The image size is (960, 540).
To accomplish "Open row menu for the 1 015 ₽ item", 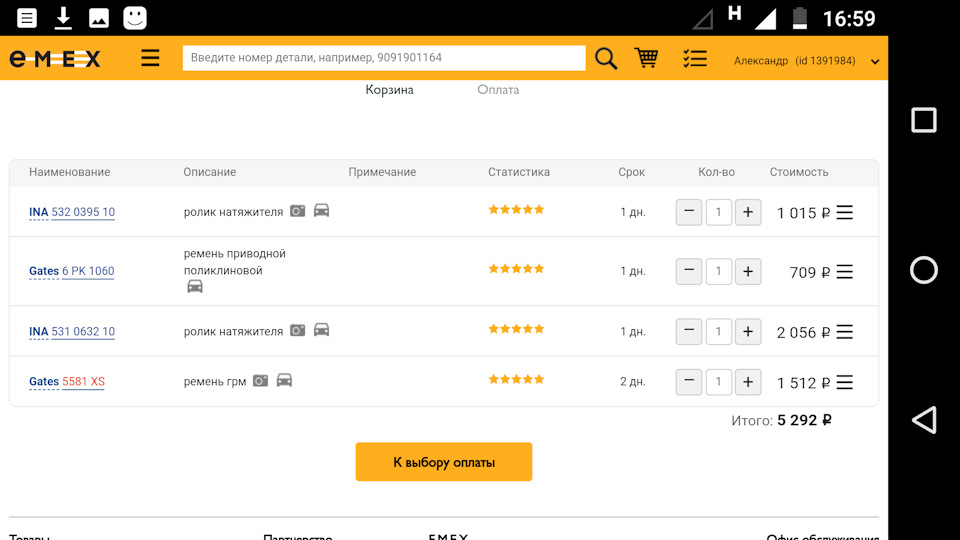I will pyautogui.click(x=845, y=212).
